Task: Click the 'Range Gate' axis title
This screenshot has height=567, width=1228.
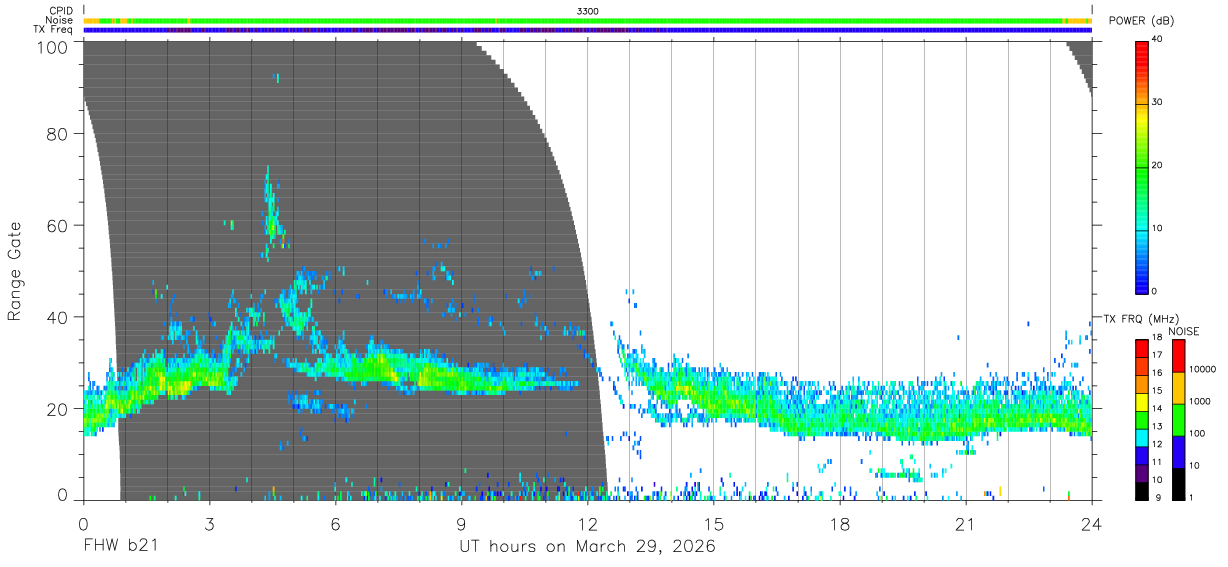Action: (15, 271)
